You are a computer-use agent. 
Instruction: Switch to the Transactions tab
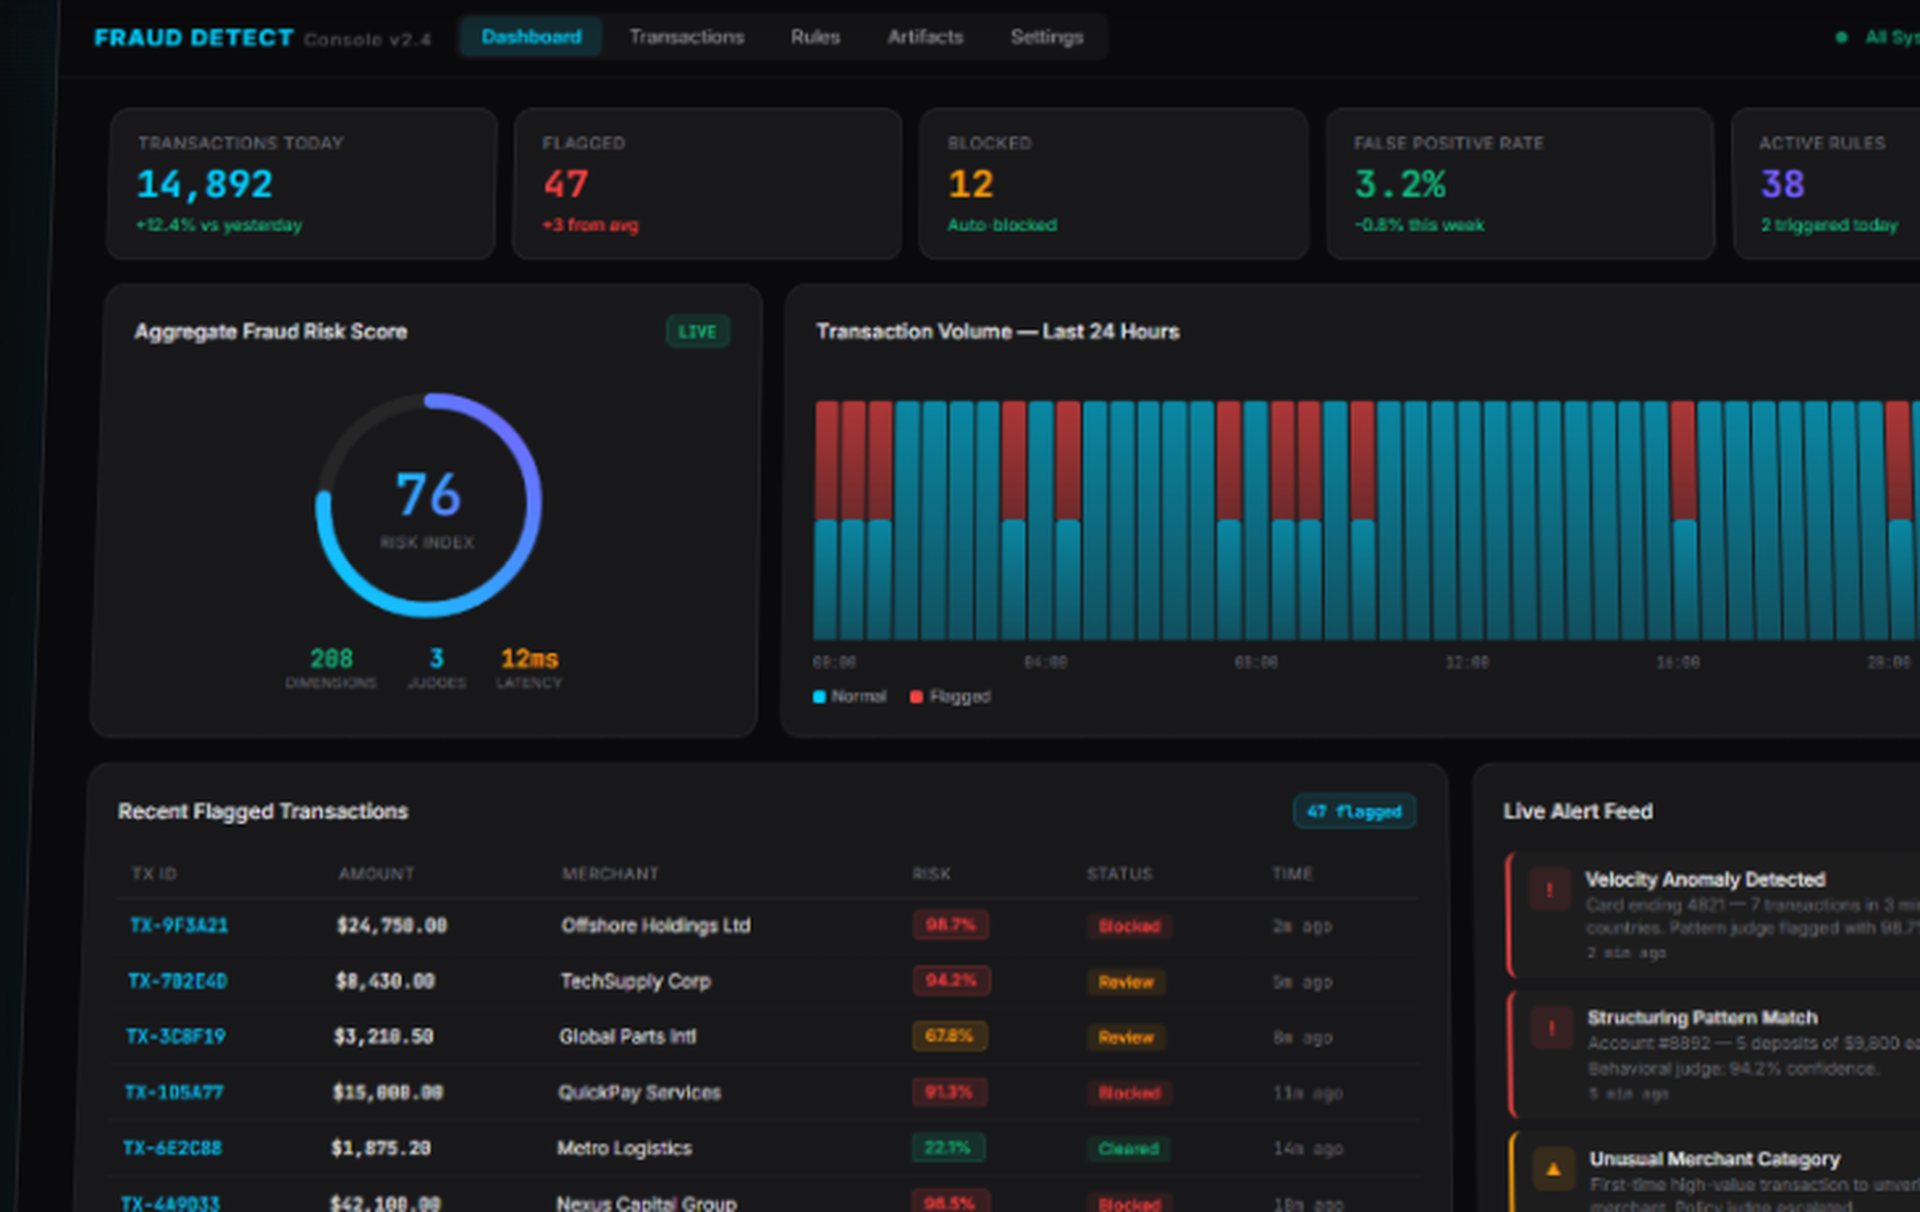686,37
